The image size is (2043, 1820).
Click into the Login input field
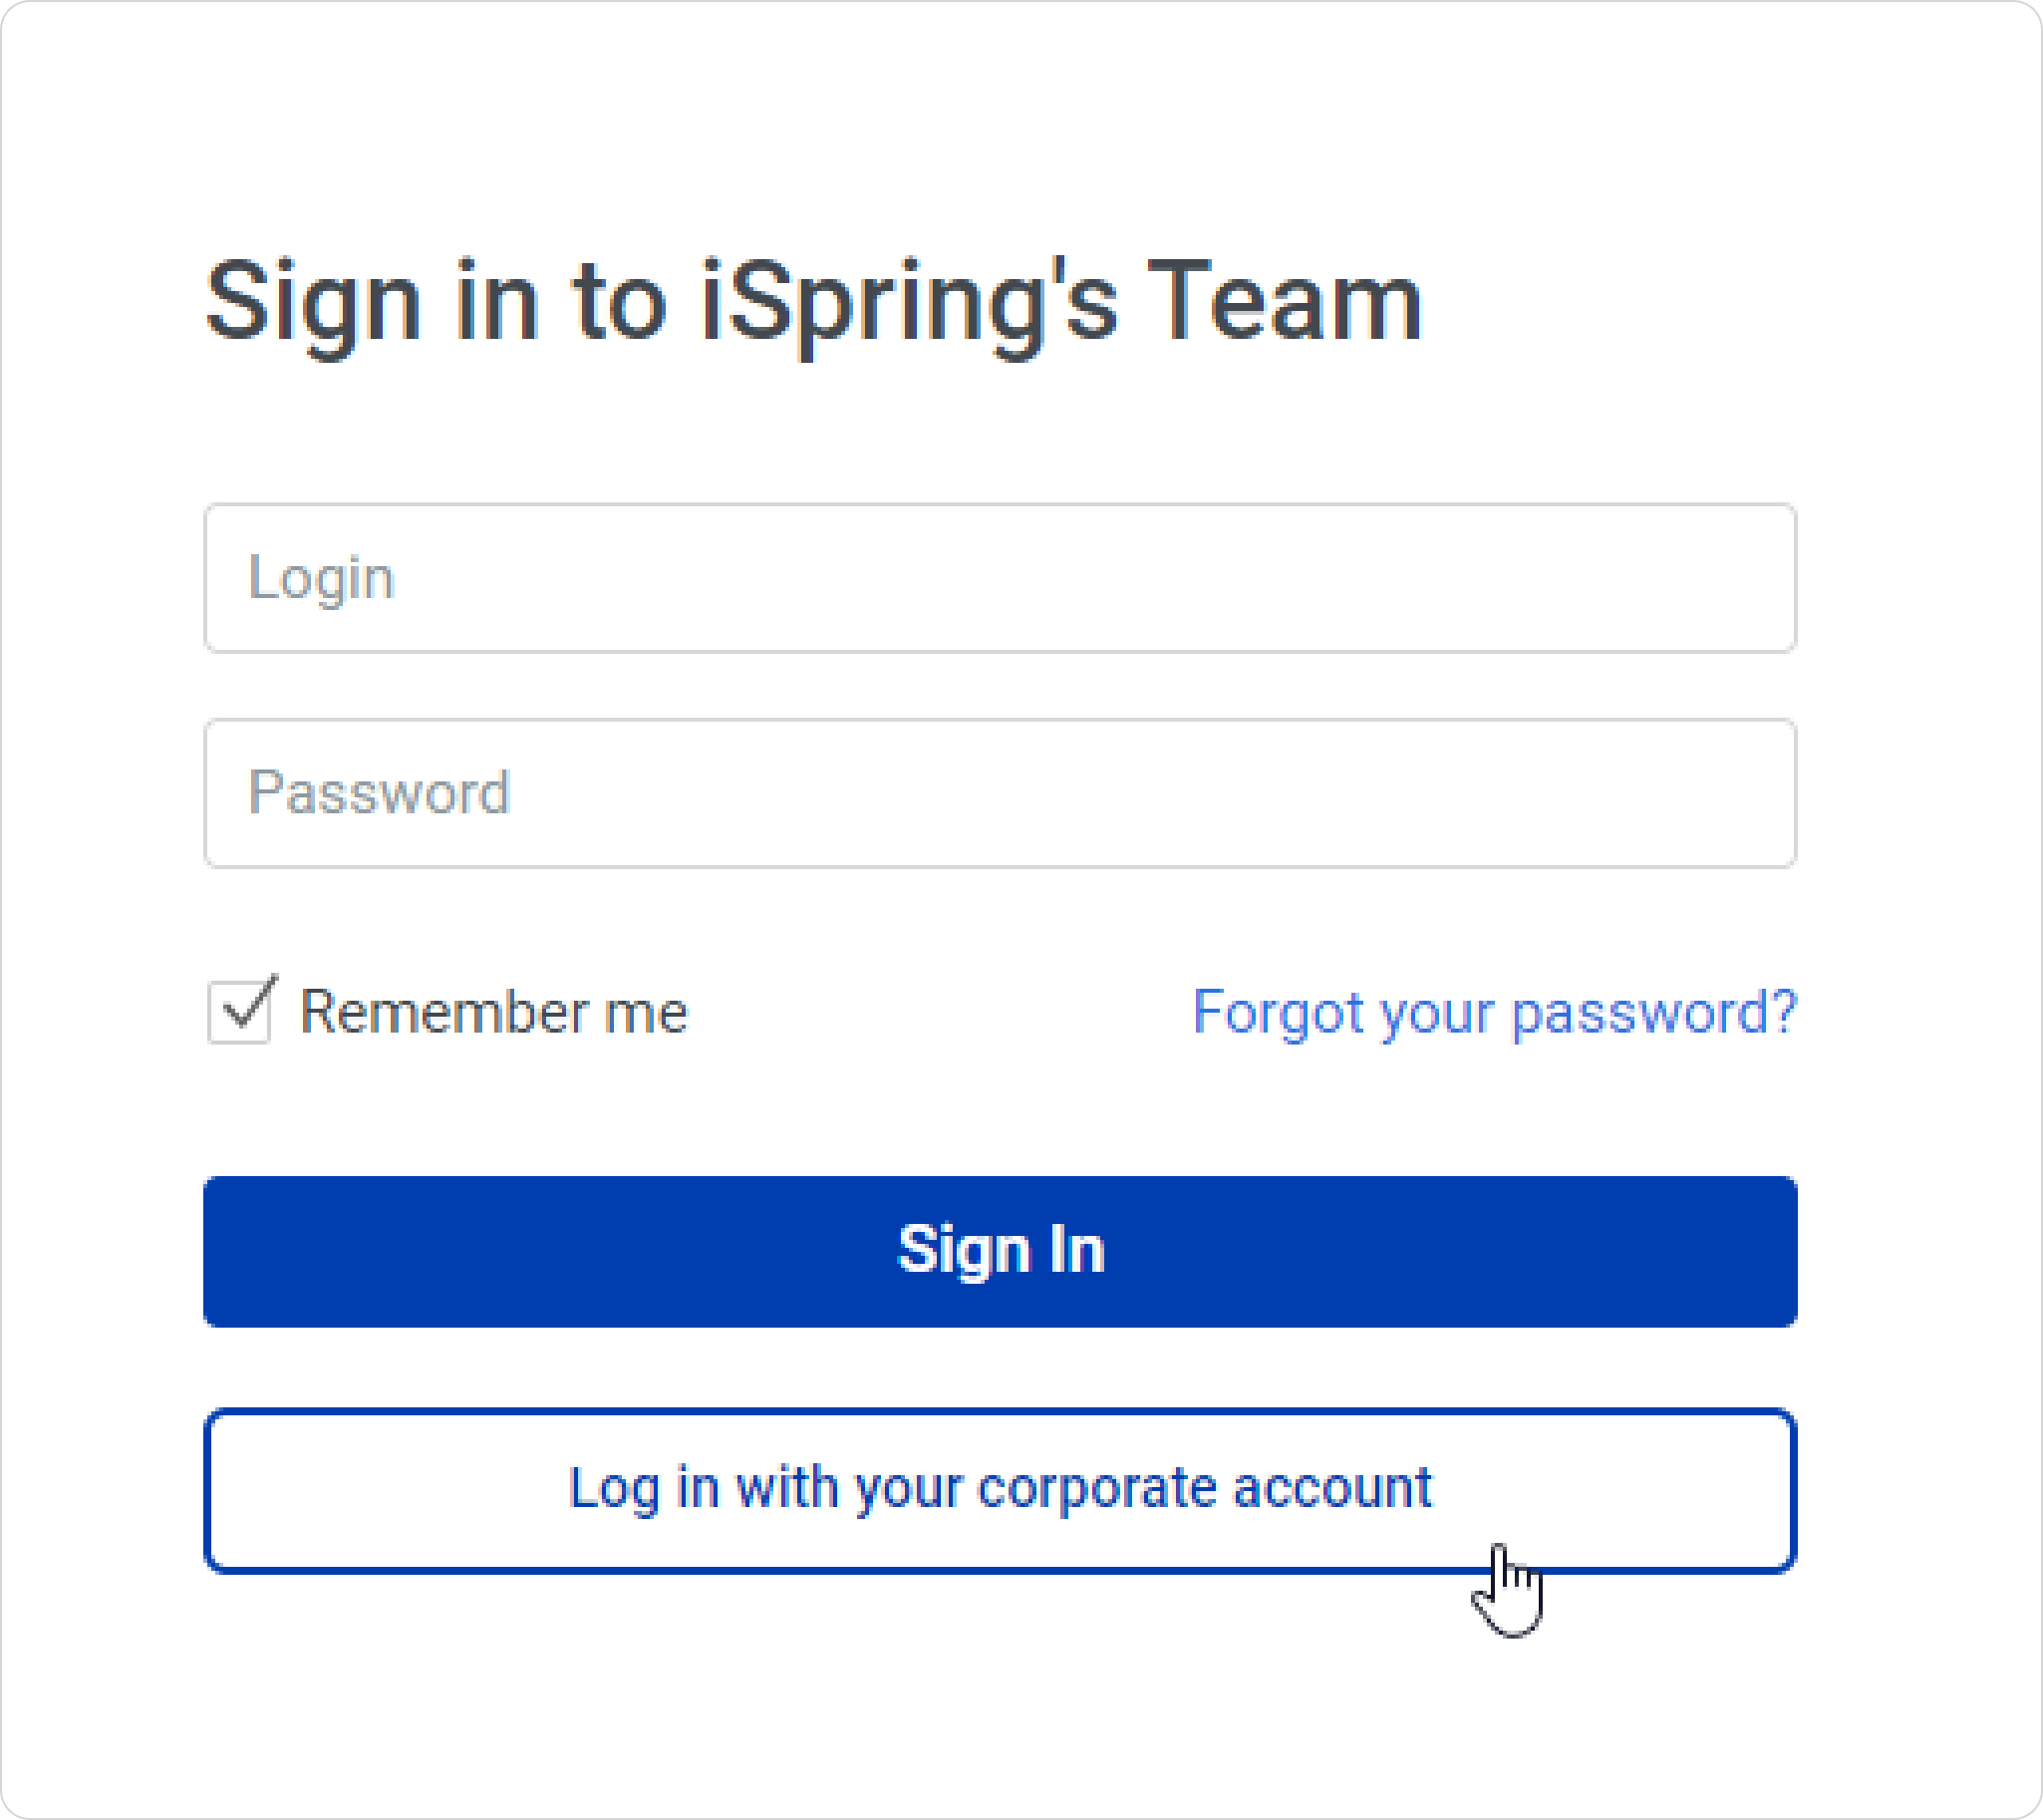pos(1000,578)
